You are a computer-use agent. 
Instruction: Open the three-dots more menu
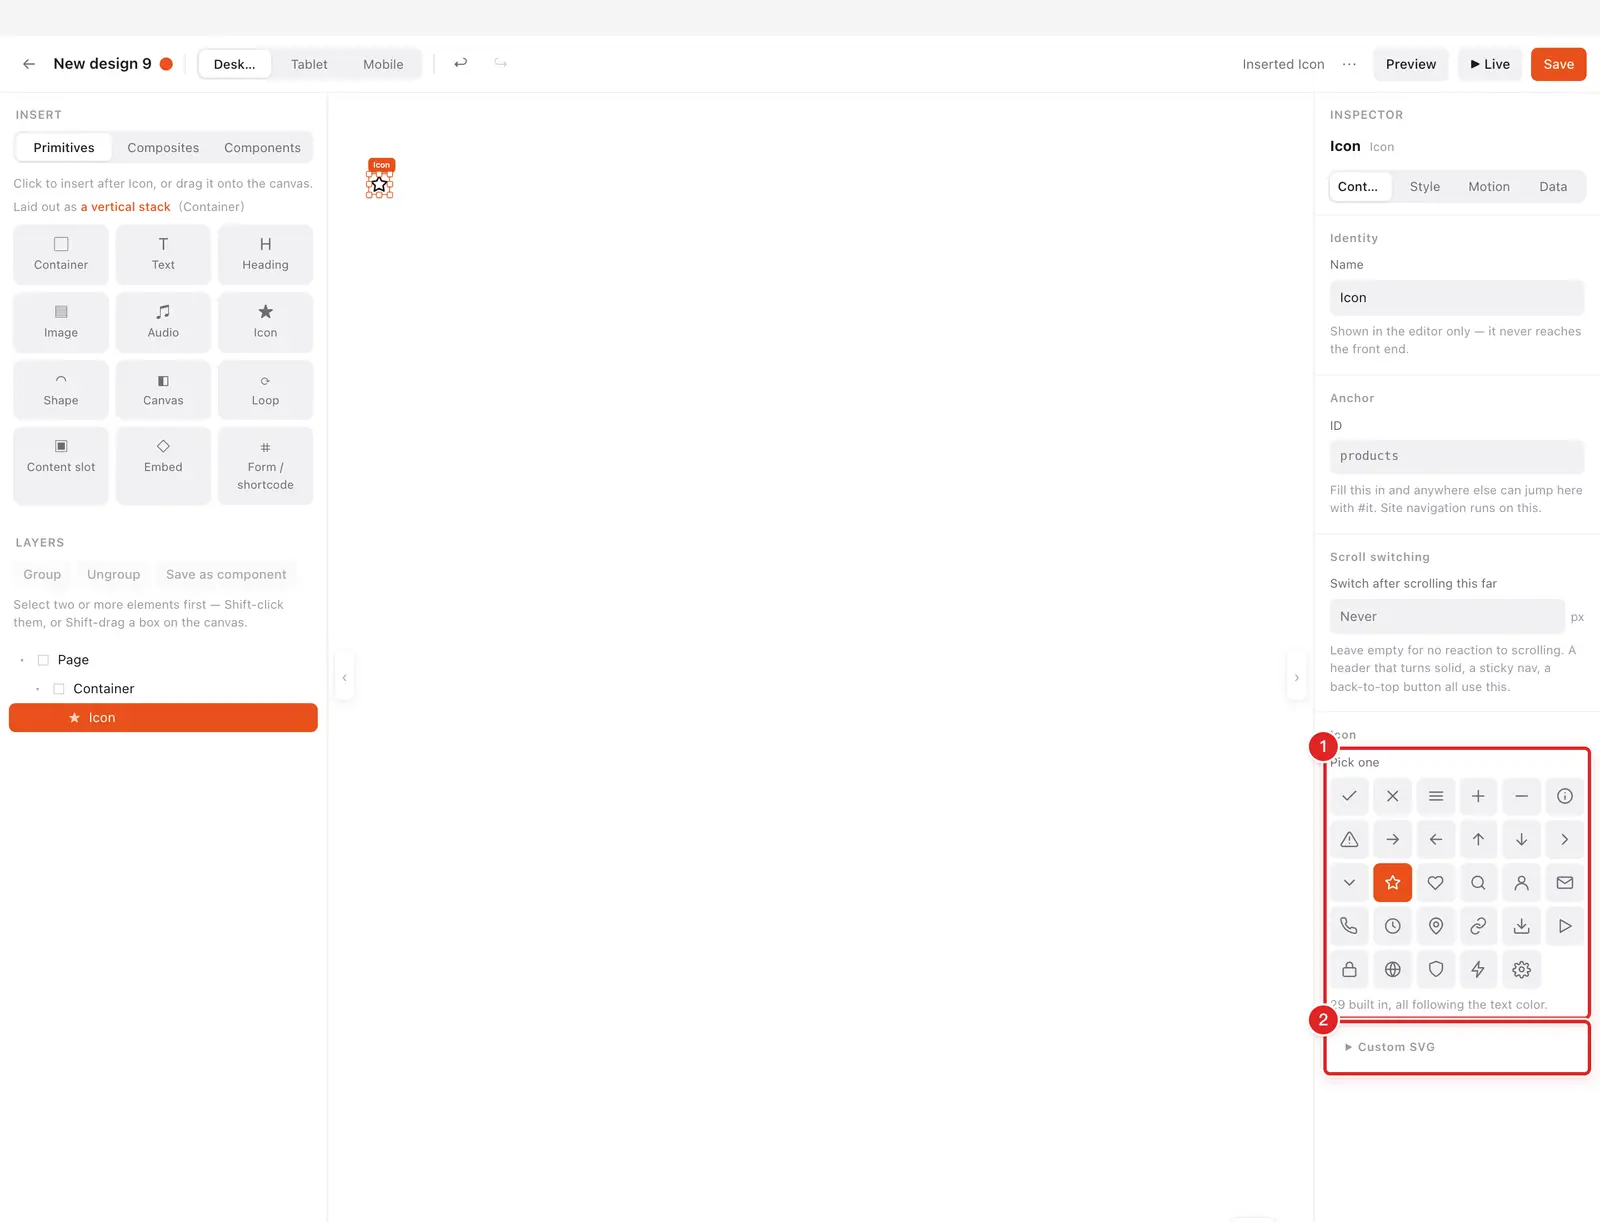click(x=1349, y=64)
